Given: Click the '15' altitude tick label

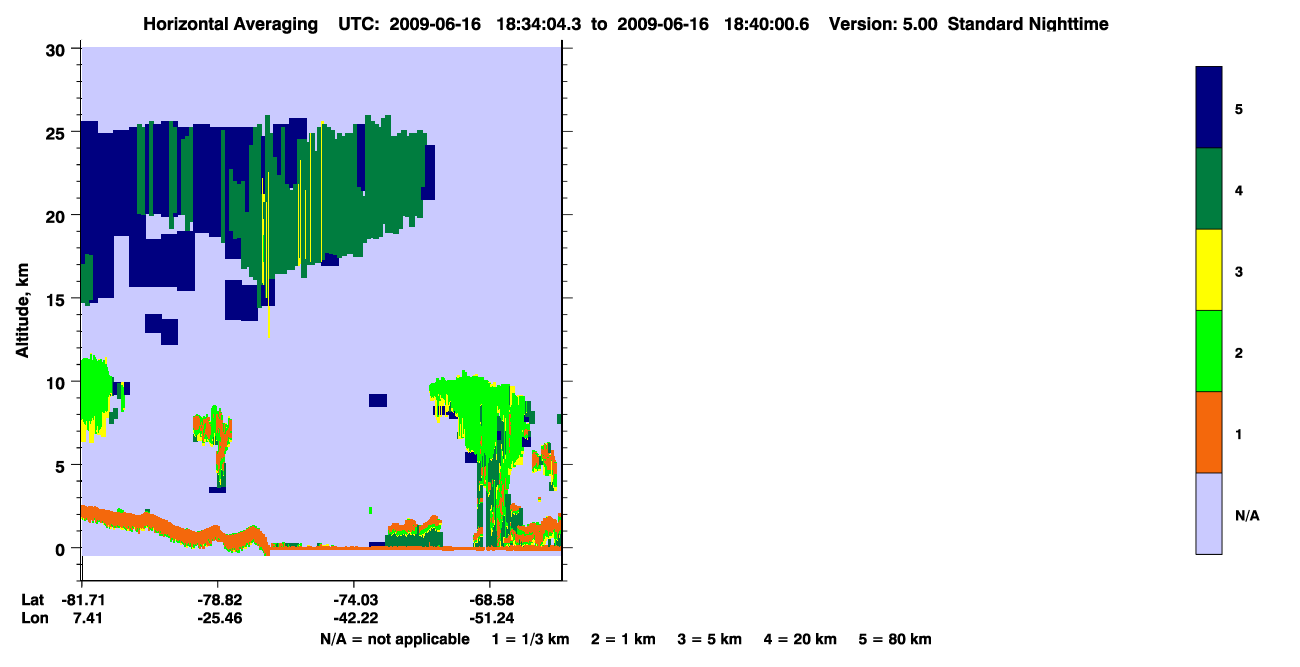Looking at the screenshot, I should point(57,299).
